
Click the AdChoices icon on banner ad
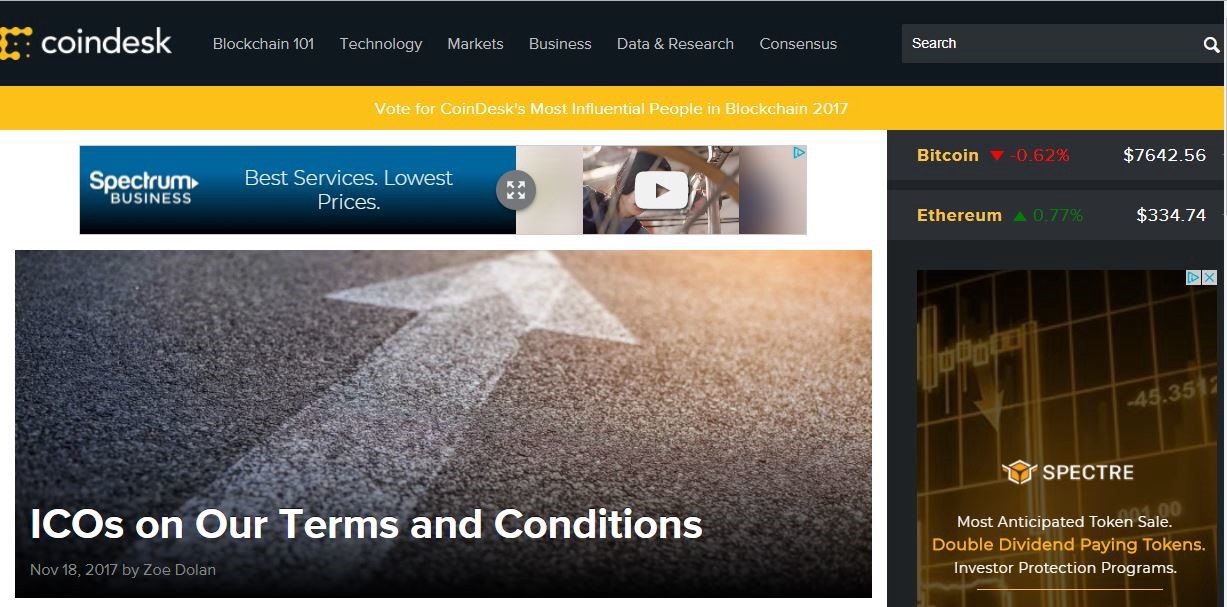(799, 153)
